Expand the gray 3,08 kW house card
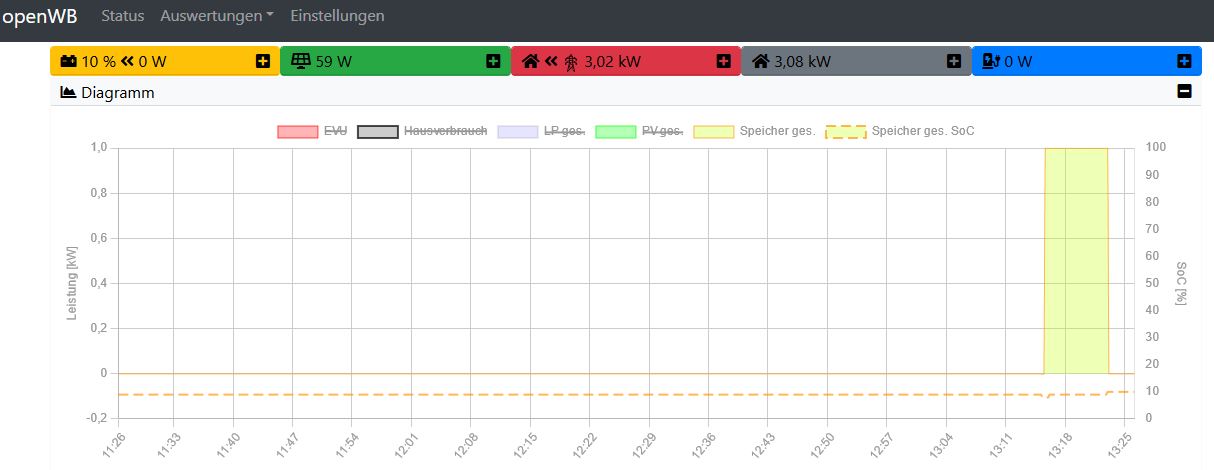Image resolution: width=1214 pixels, height=470 pixels. (x=954, y=61)
